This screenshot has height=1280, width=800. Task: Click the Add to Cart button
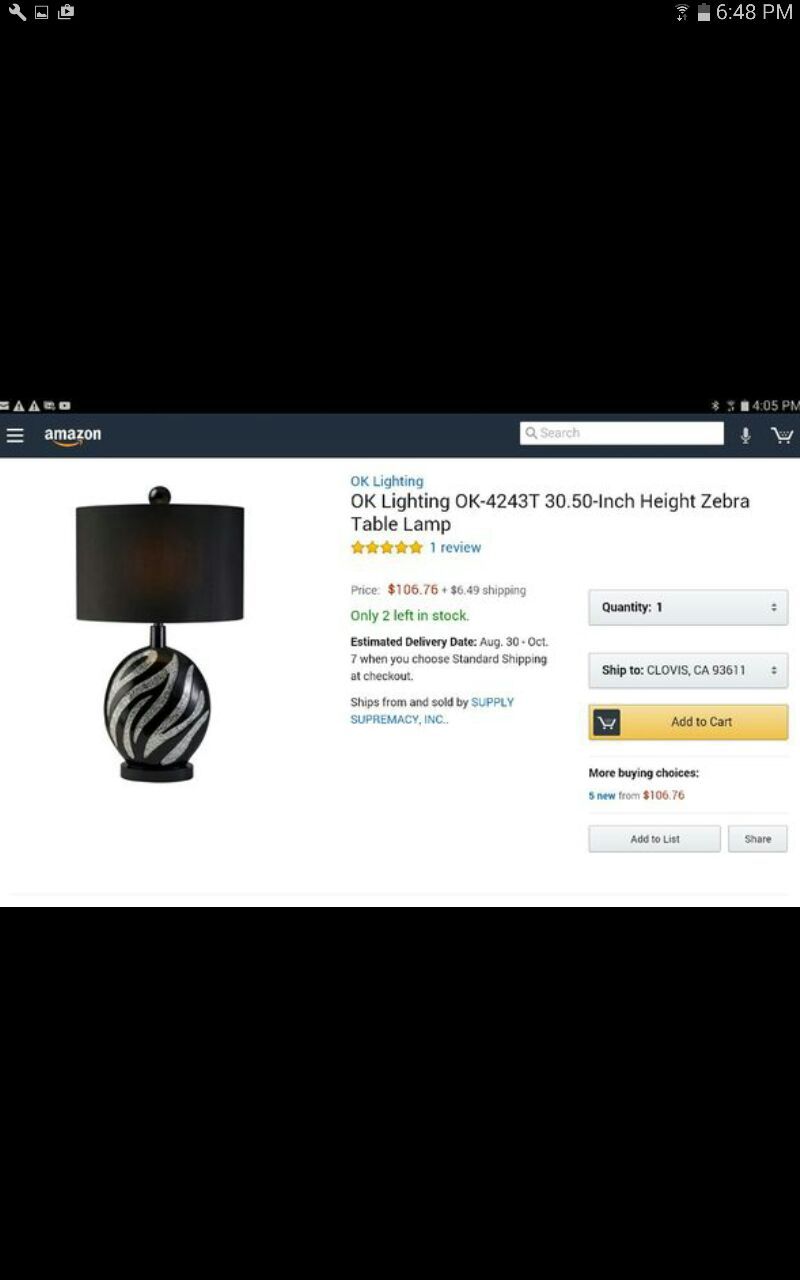pos(688,722)
